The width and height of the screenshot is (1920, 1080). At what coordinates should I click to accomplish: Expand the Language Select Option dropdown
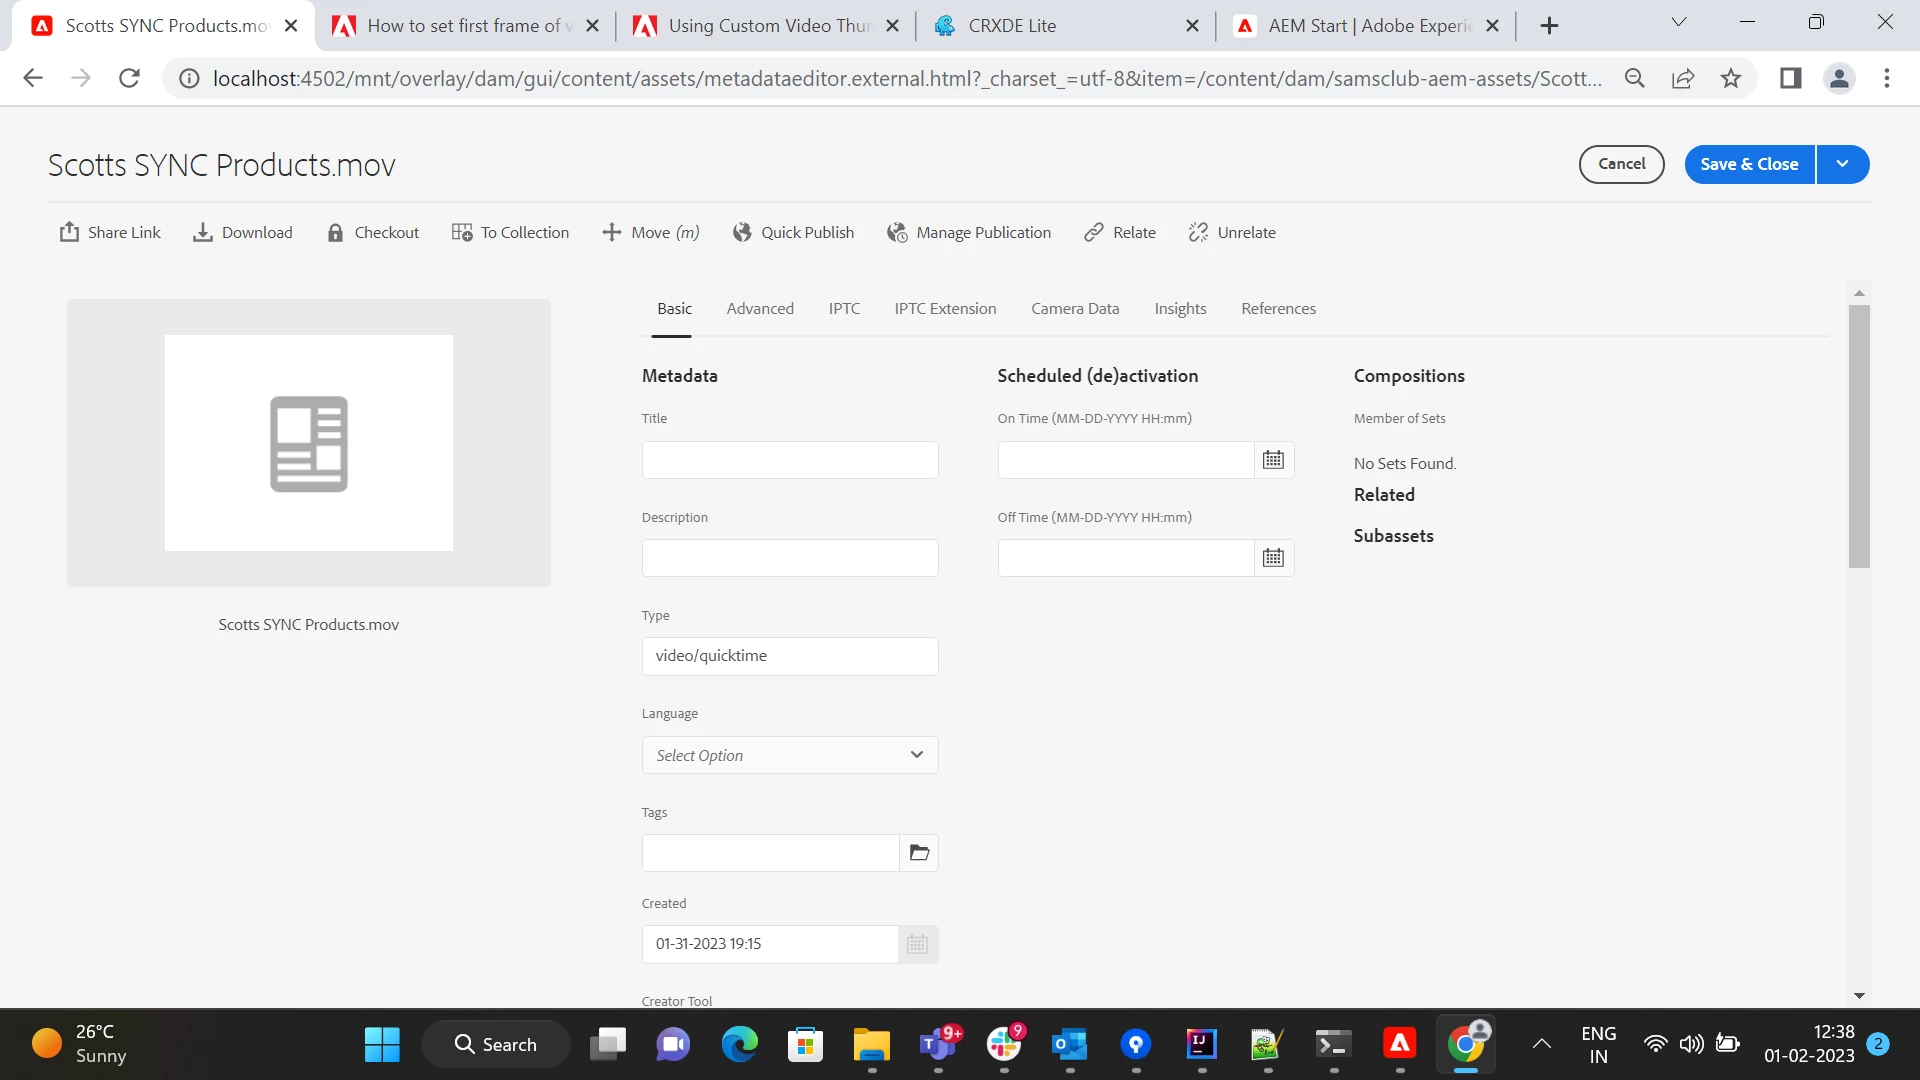pos(790,755)
